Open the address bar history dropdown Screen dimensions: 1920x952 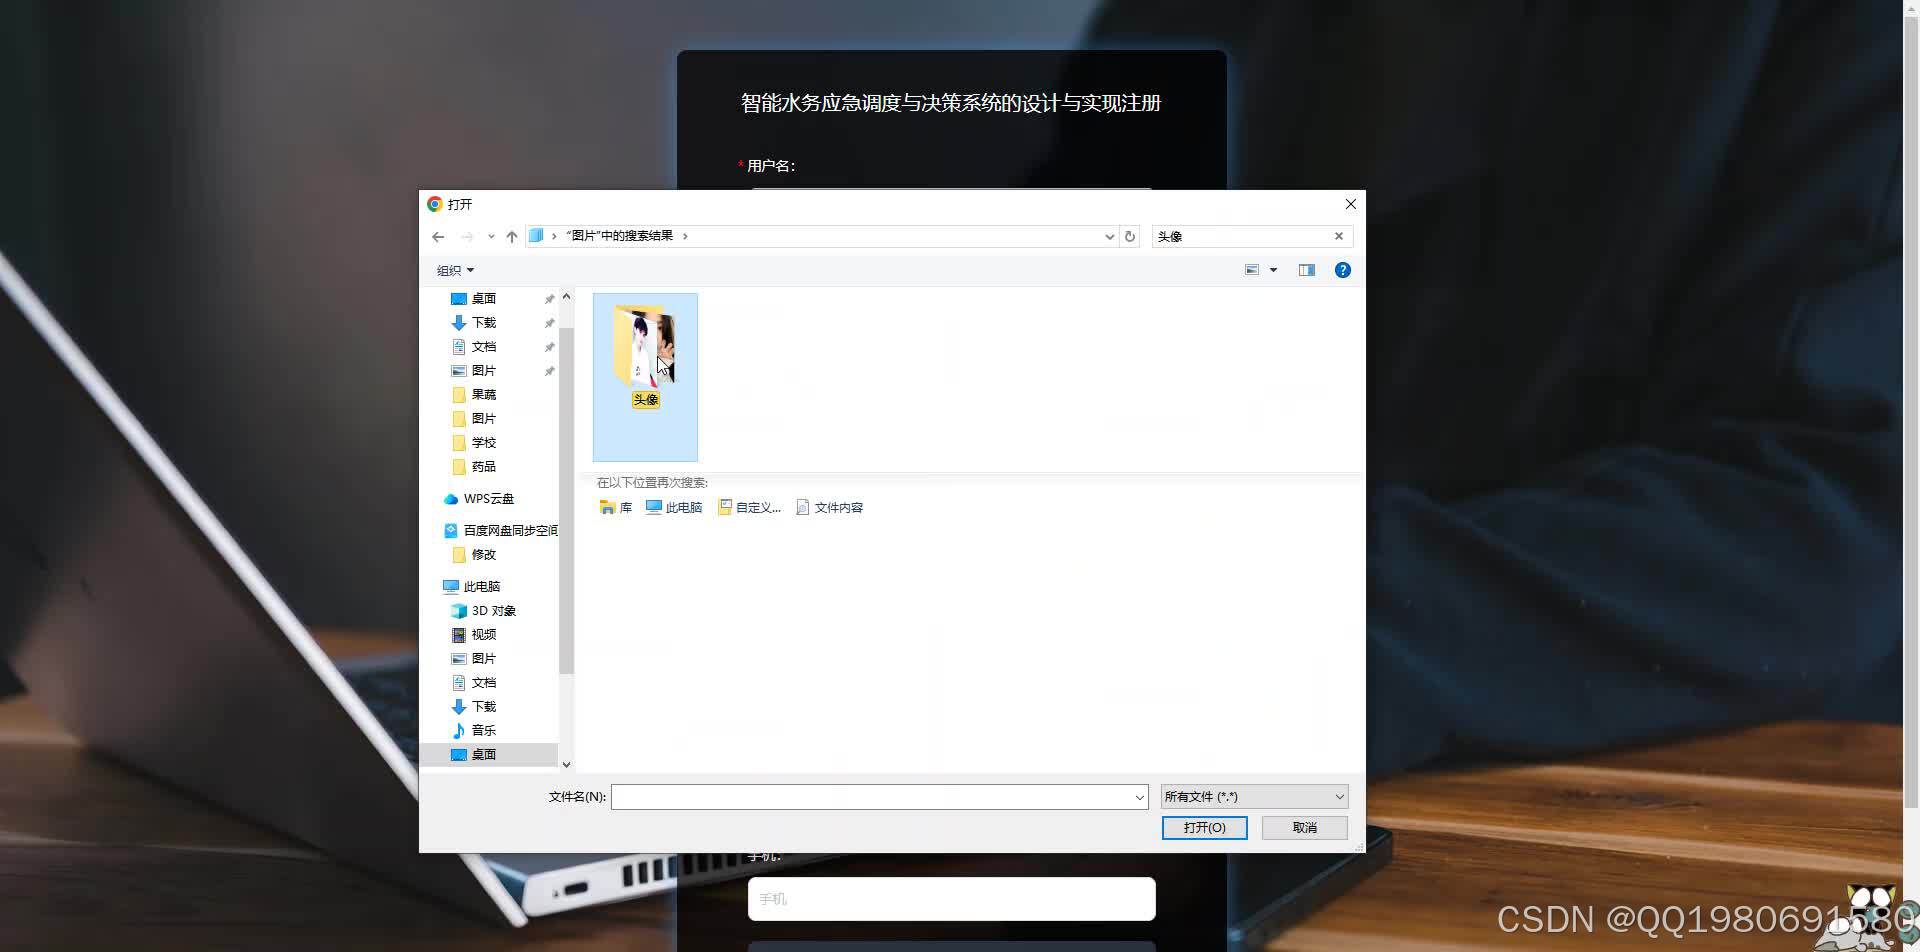tap(1108, 236)
